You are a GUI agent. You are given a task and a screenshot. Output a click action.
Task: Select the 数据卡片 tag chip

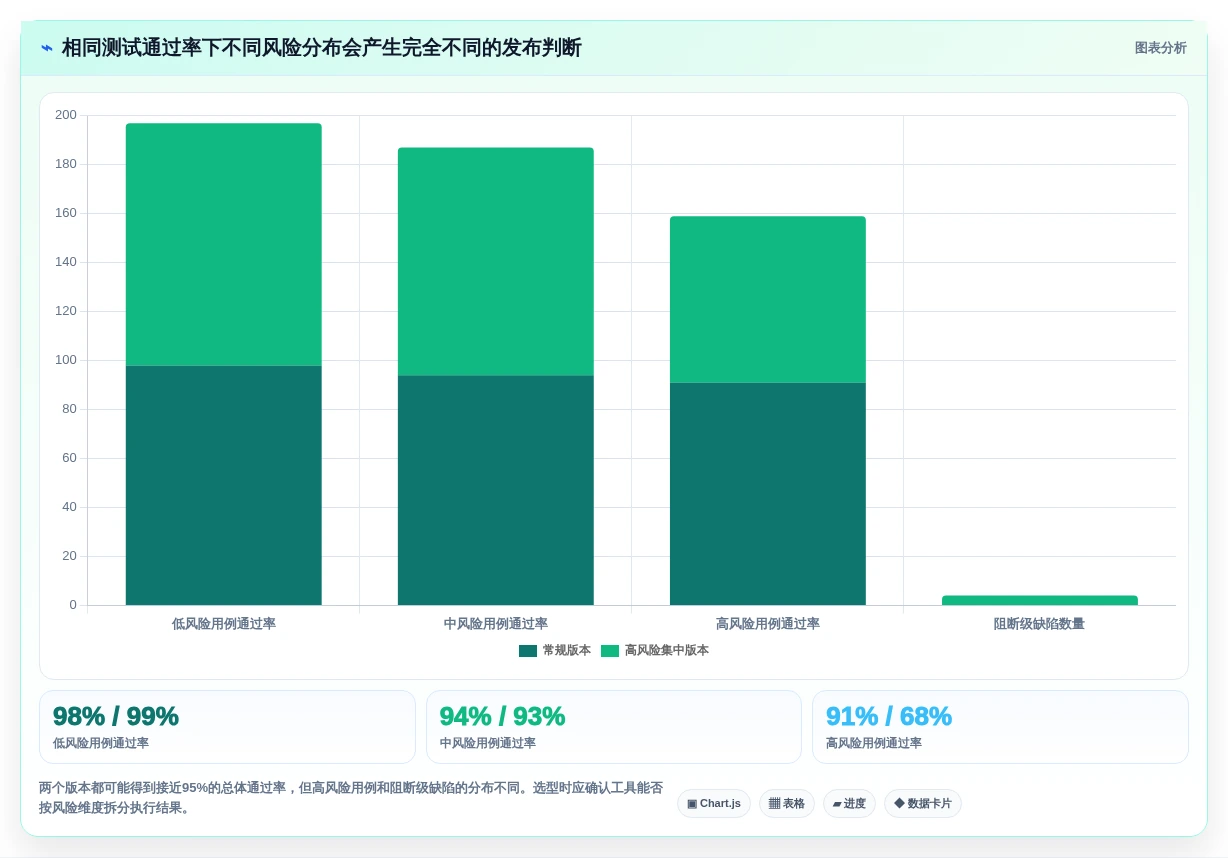(x=923, y=804)
